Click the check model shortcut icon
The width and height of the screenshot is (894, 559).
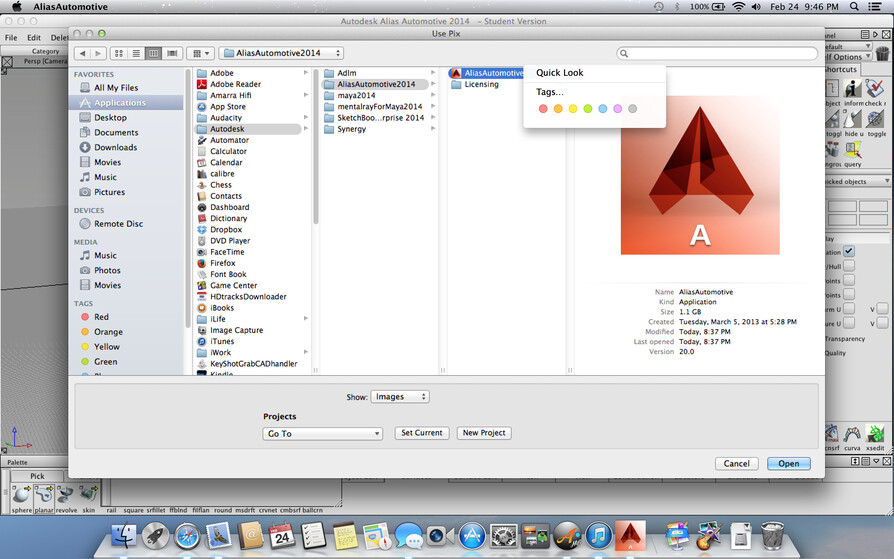point(875,88)
